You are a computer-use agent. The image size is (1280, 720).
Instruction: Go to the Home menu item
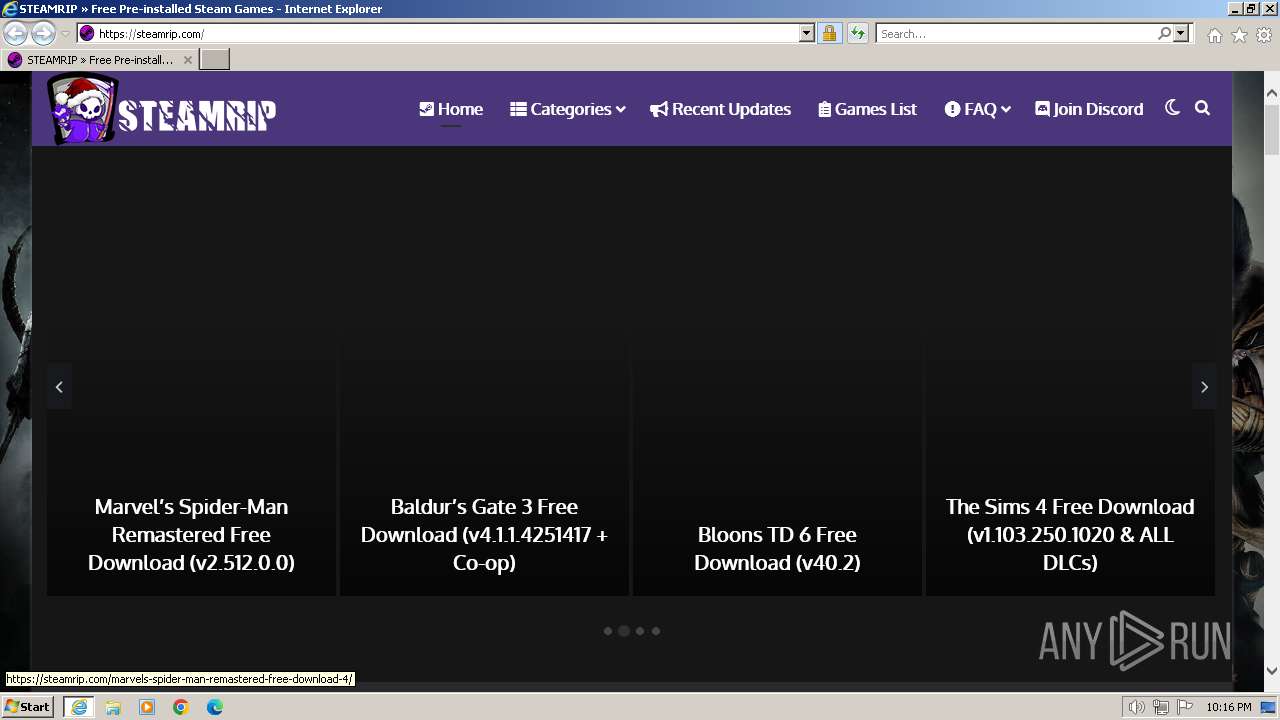(x=451, y=109)
